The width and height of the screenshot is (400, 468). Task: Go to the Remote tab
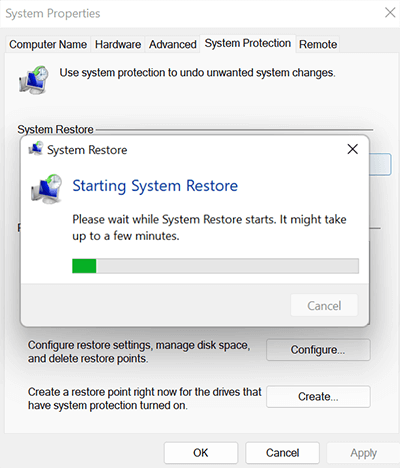click(x=318, y=44)
